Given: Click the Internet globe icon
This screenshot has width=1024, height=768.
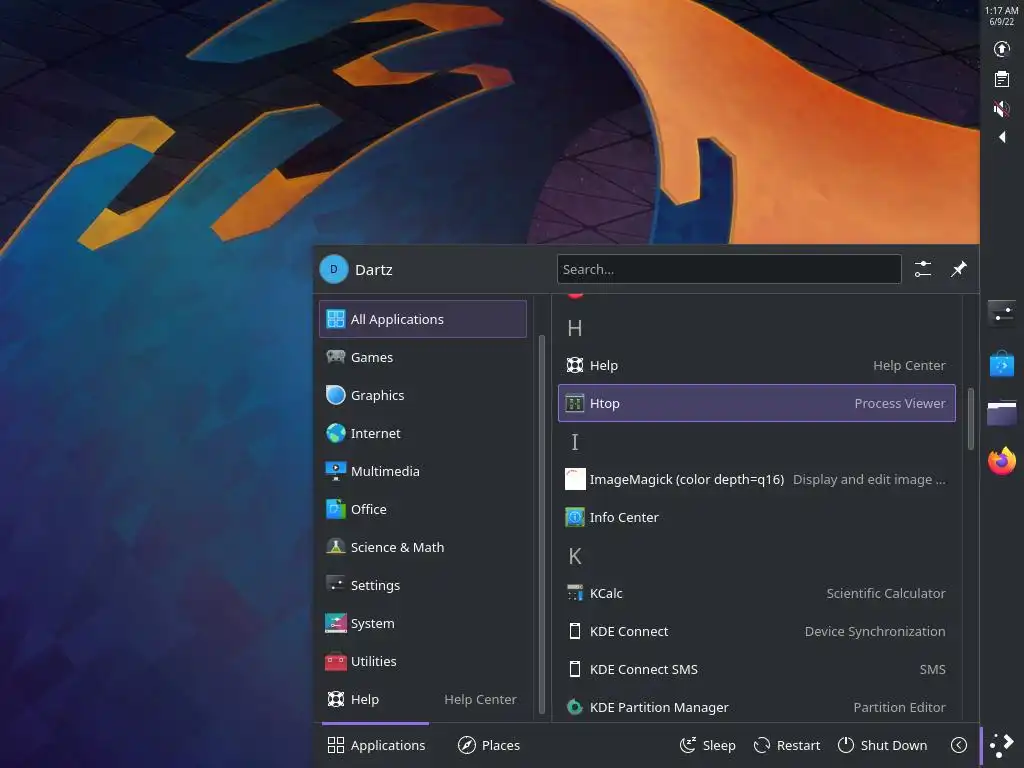Looking at the screenshot, I should (x=336, y=433).
